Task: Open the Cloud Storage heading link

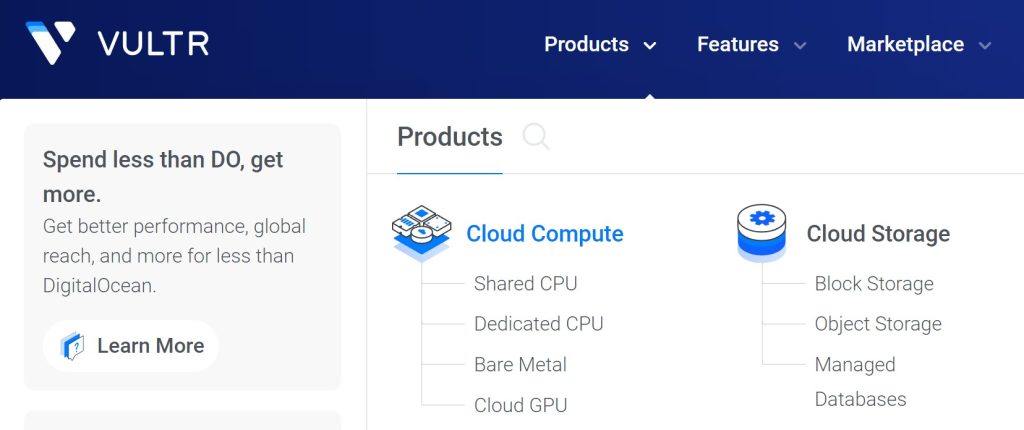Action: click(878, 233)
